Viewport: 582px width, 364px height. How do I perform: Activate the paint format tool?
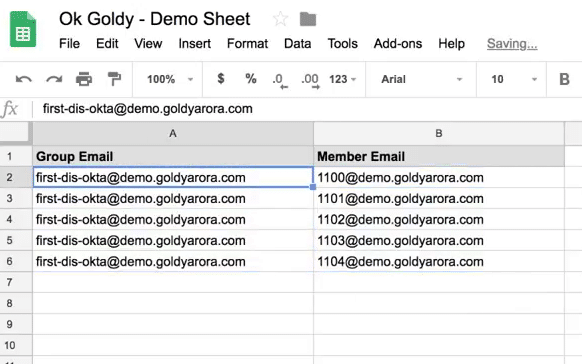click(114, 79)
